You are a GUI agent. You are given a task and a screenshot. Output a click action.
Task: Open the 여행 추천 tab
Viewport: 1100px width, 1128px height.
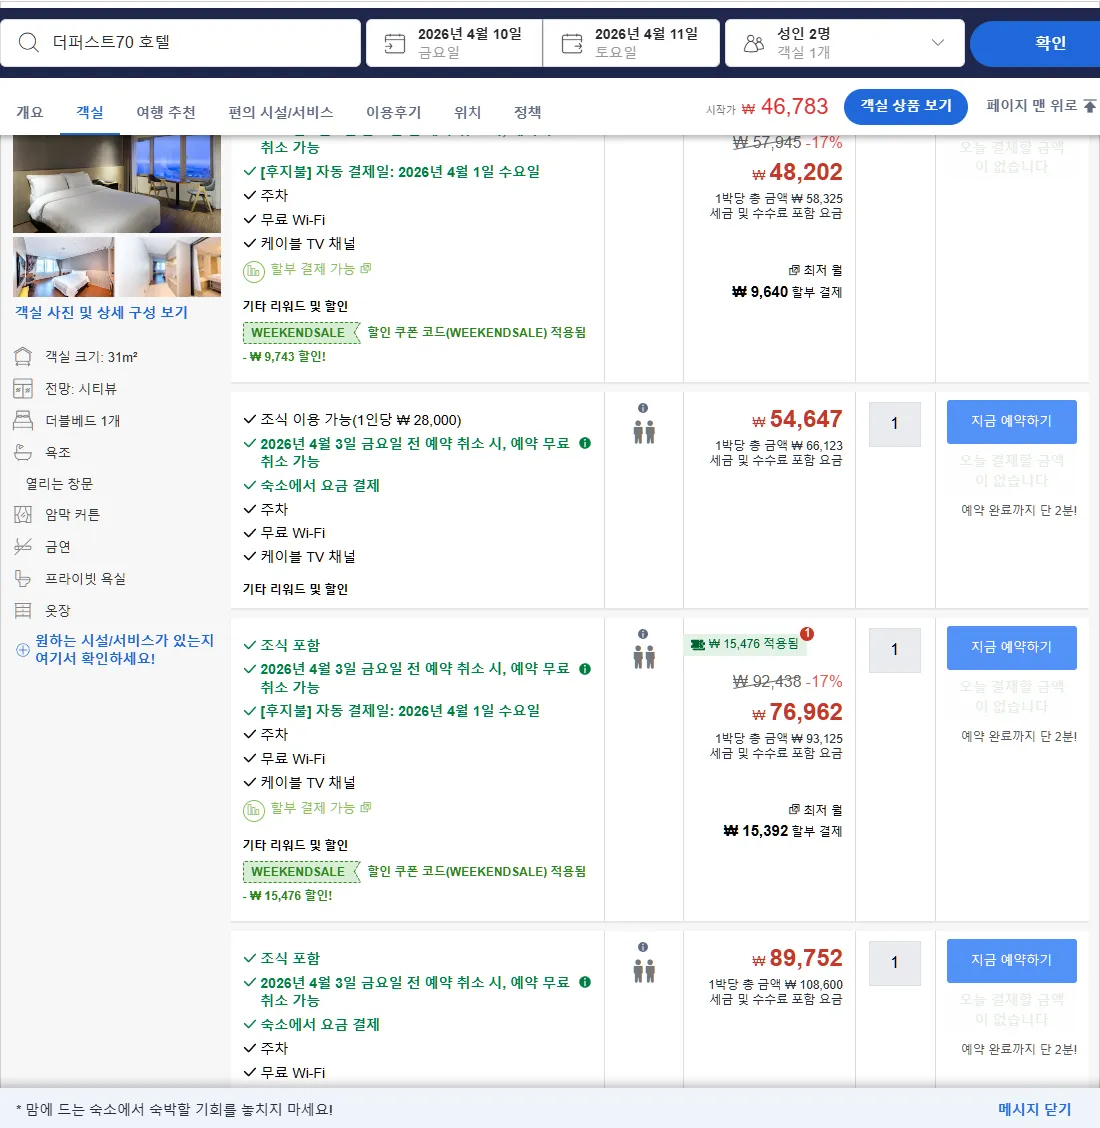coord(166,112)
